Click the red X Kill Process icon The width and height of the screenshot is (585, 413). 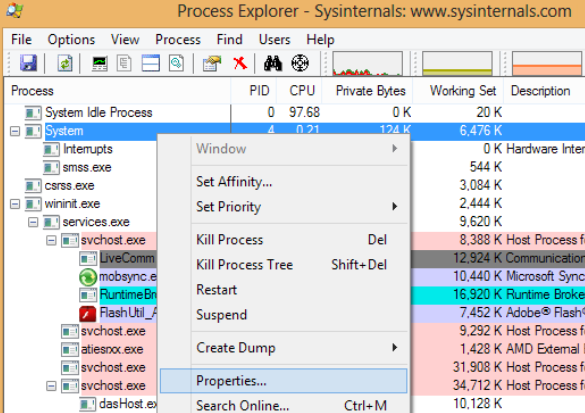(240, 63)
